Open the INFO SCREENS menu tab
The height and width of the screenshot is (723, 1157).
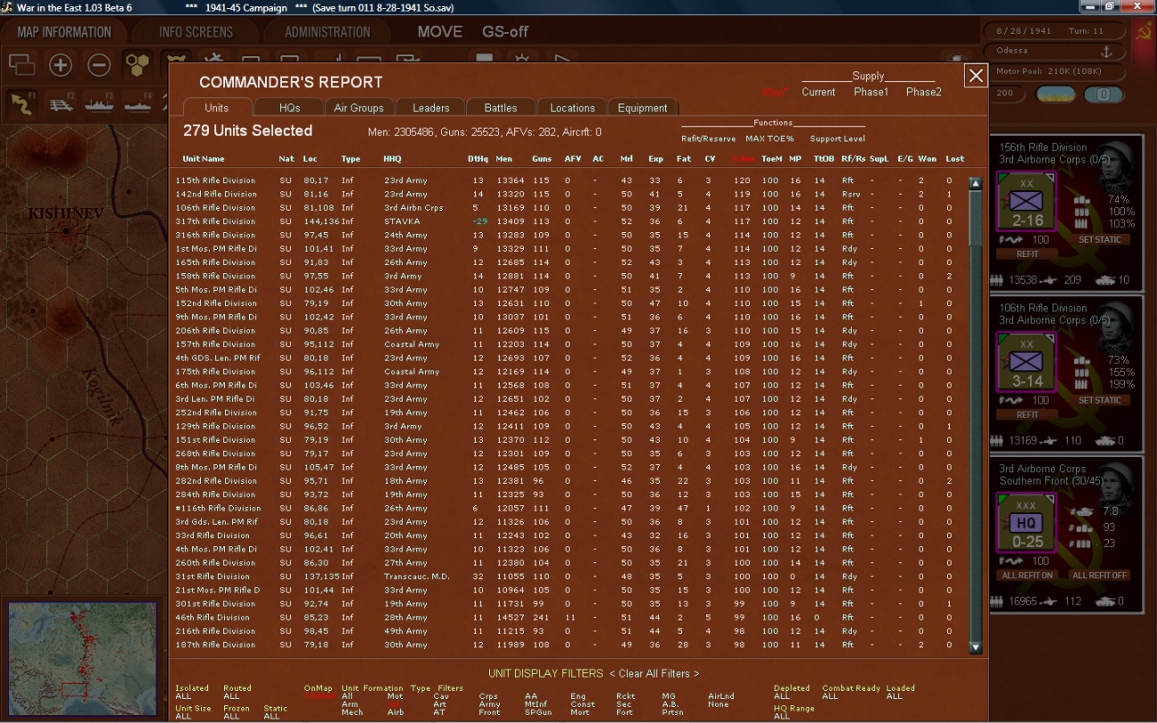click(196, 32)
